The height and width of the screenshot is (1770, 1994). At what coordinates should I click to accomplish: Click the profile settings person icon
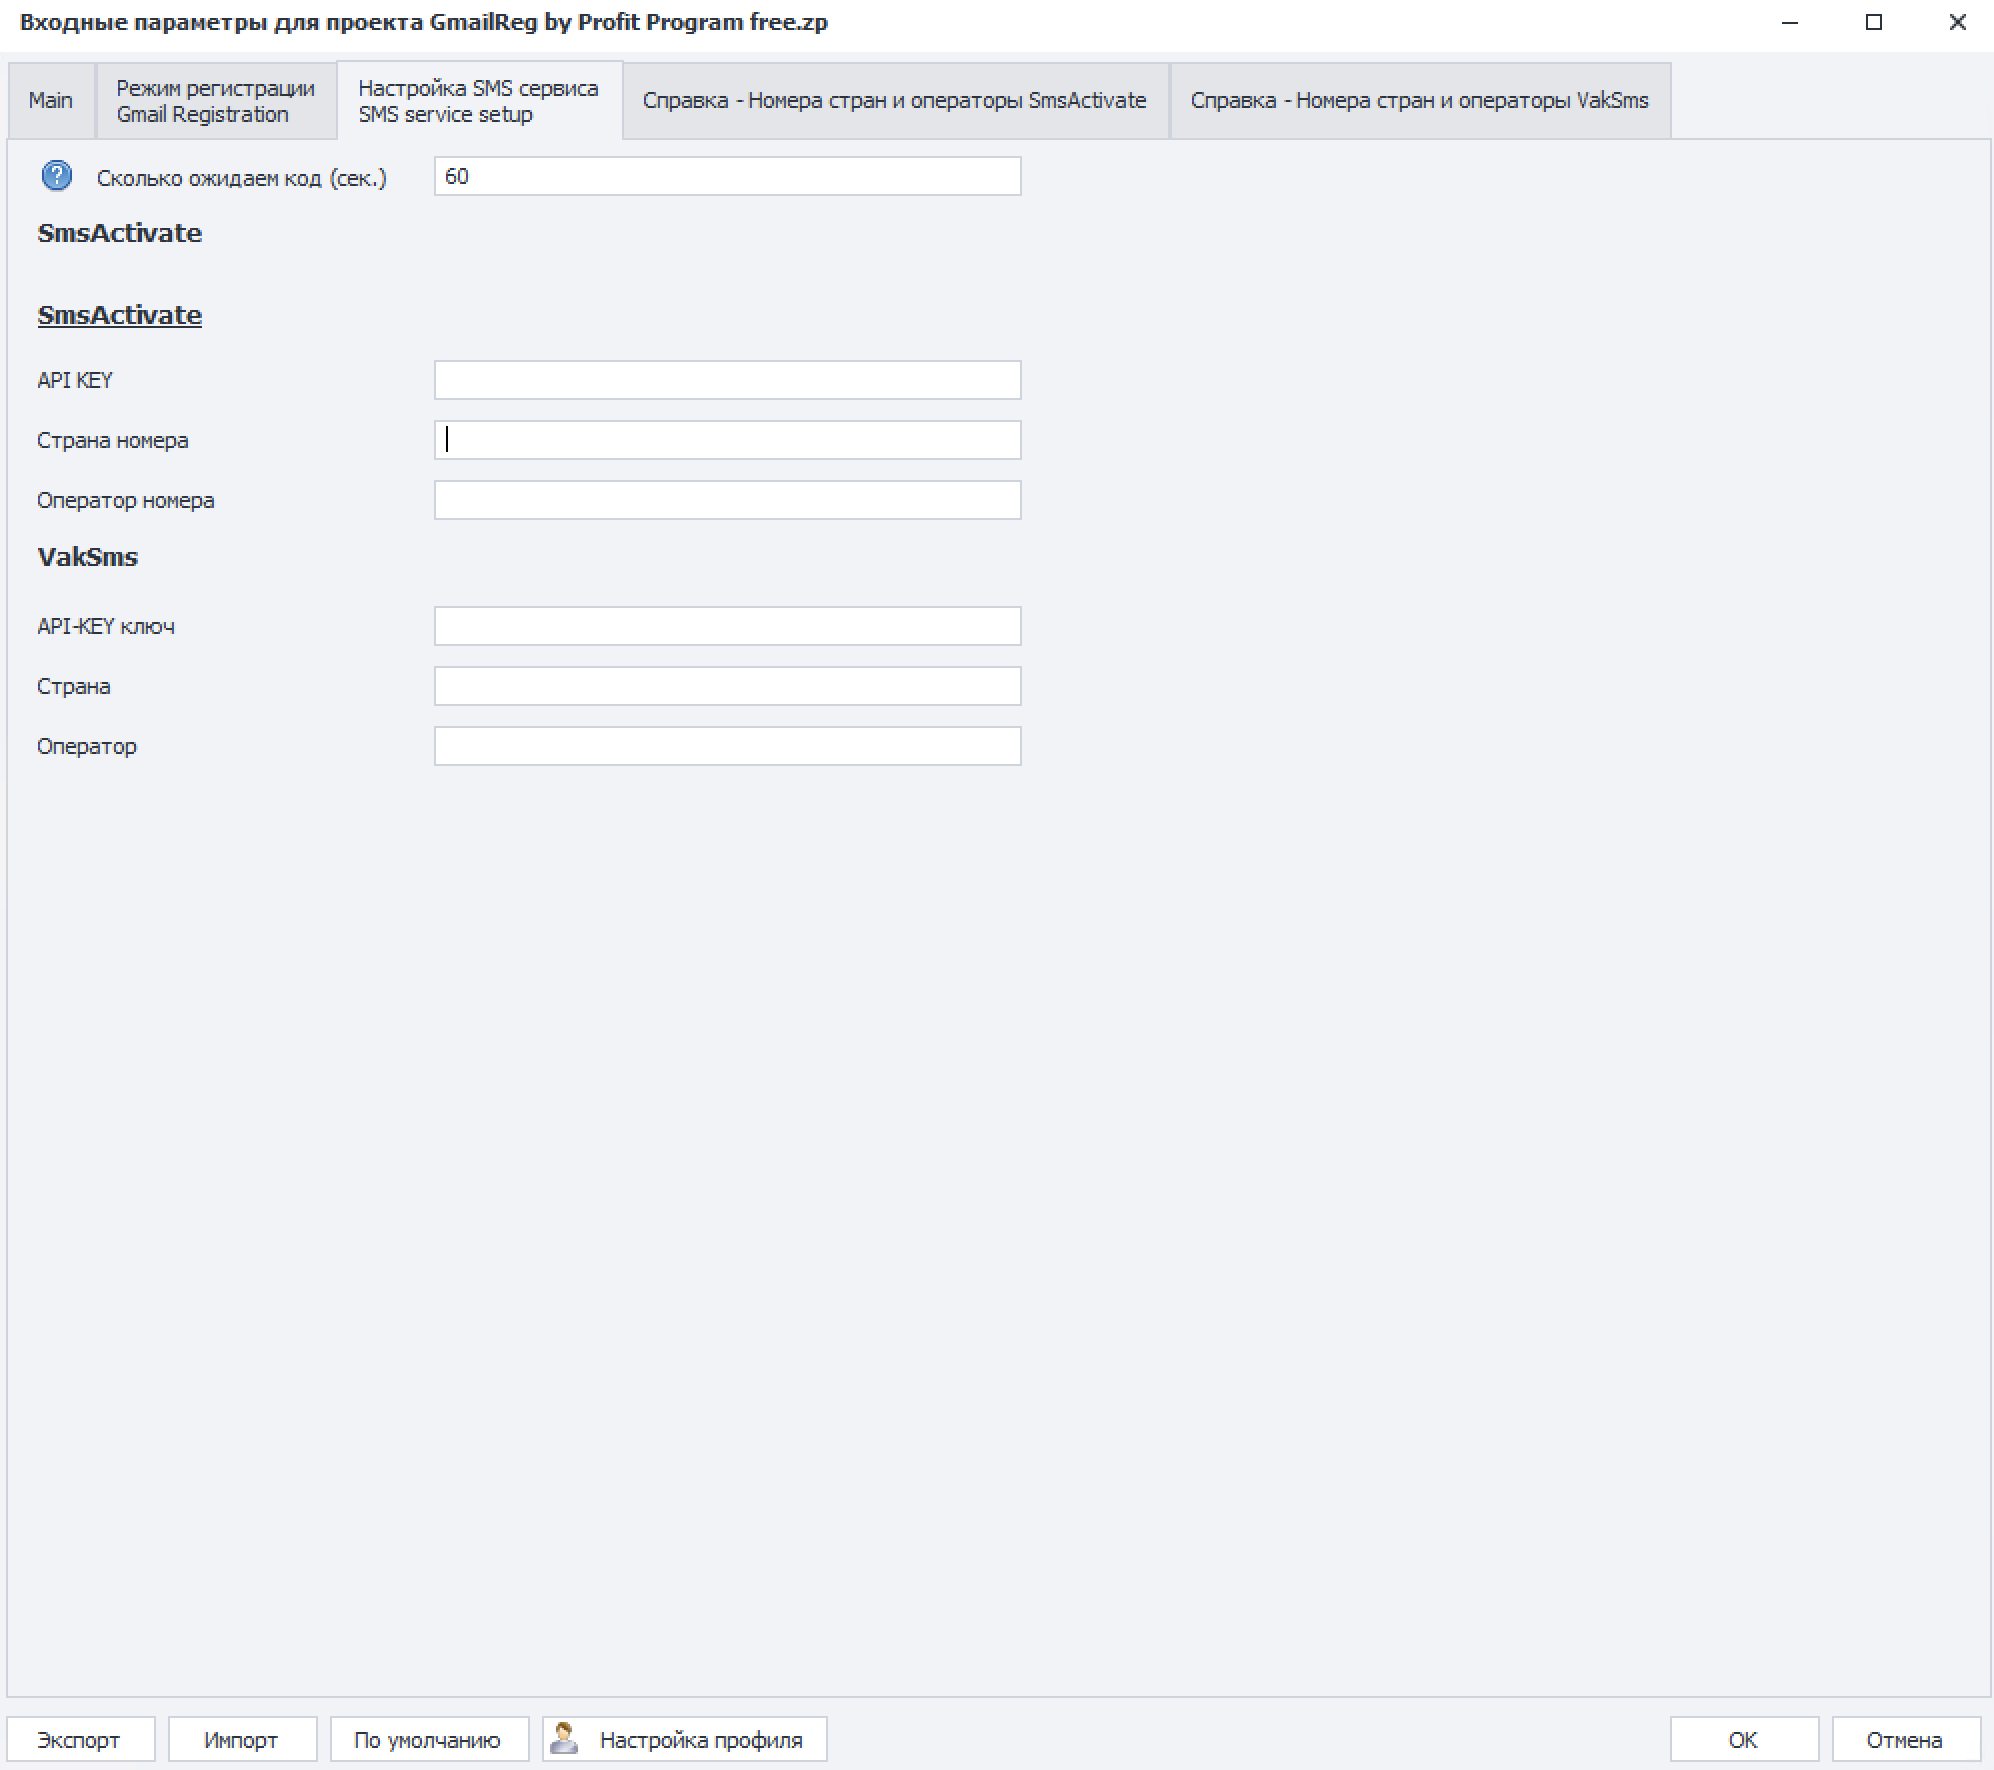click(565, 1738)
